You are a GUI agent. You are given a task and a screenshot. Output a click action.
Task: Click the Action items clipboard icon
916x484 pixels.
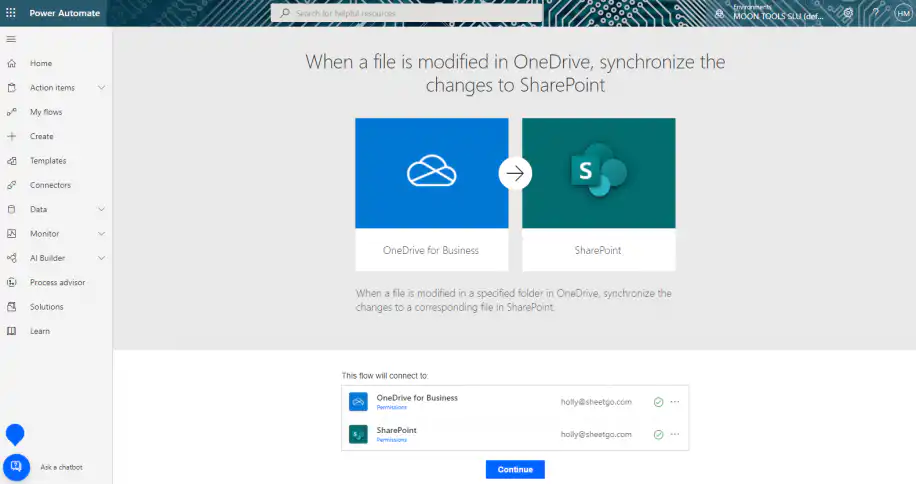(11, 88)
